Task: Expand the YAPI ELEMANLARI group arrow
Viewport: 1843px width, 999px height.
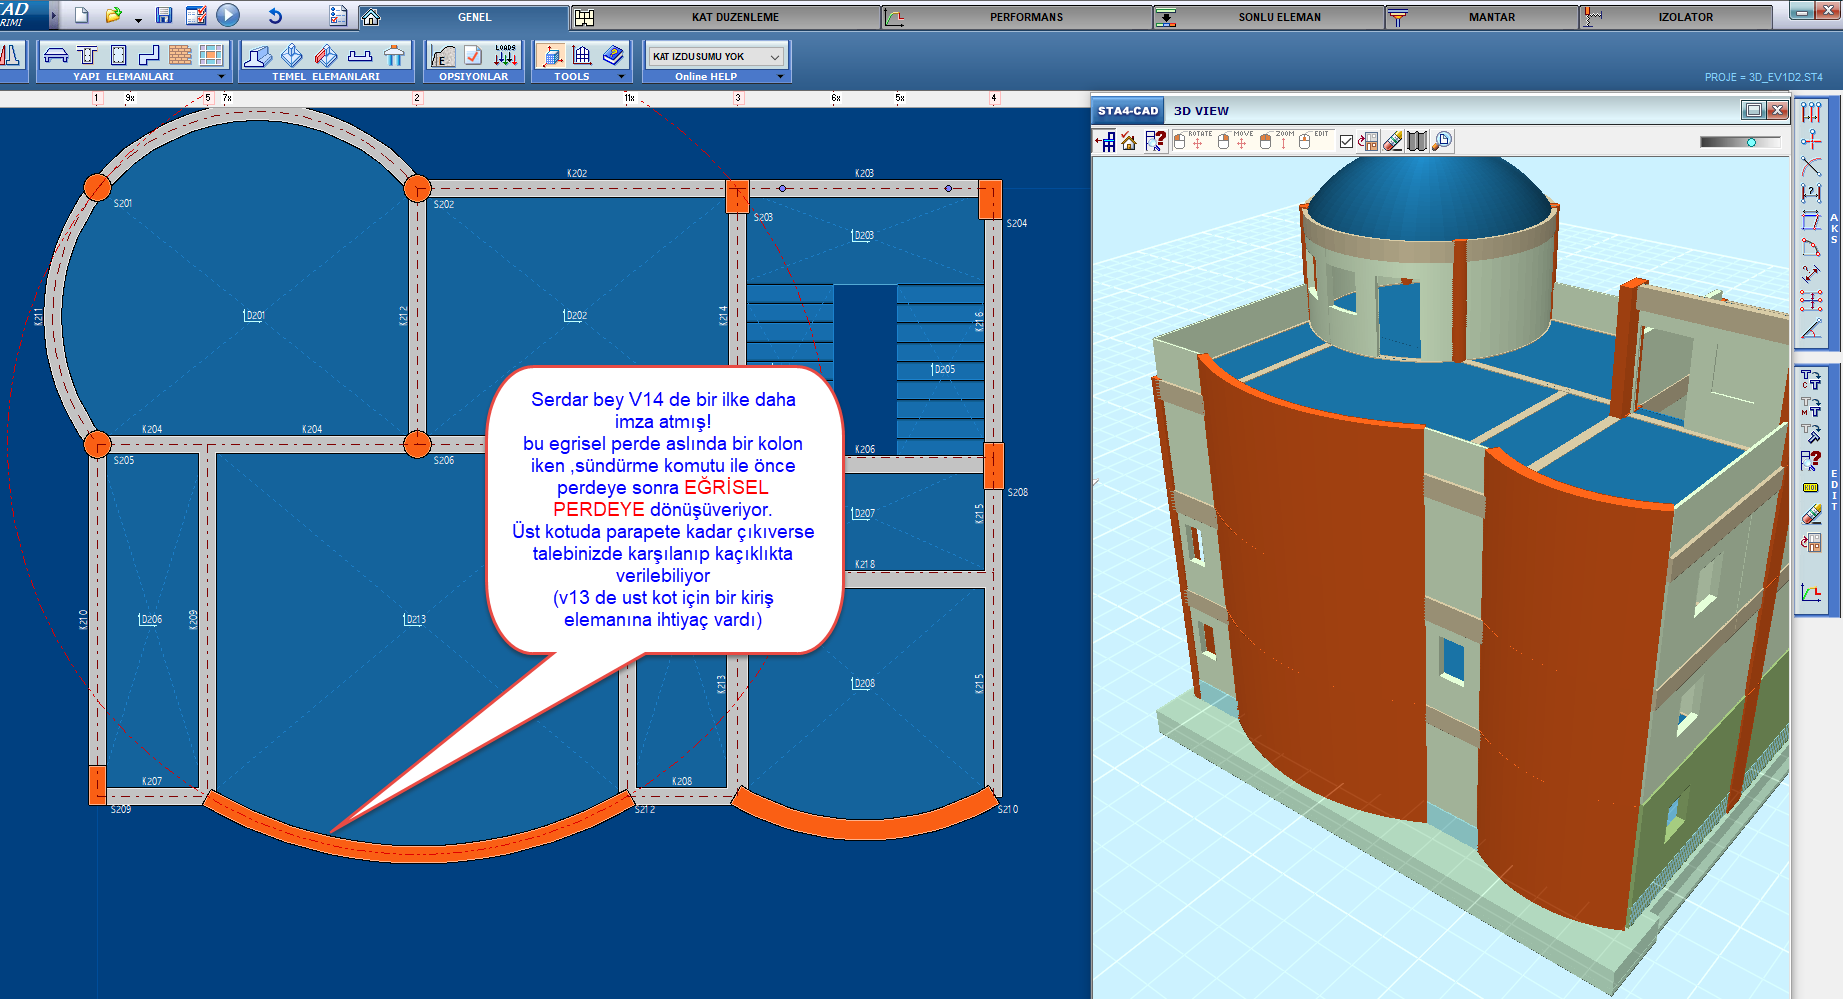Action: (x=221, y=77)
